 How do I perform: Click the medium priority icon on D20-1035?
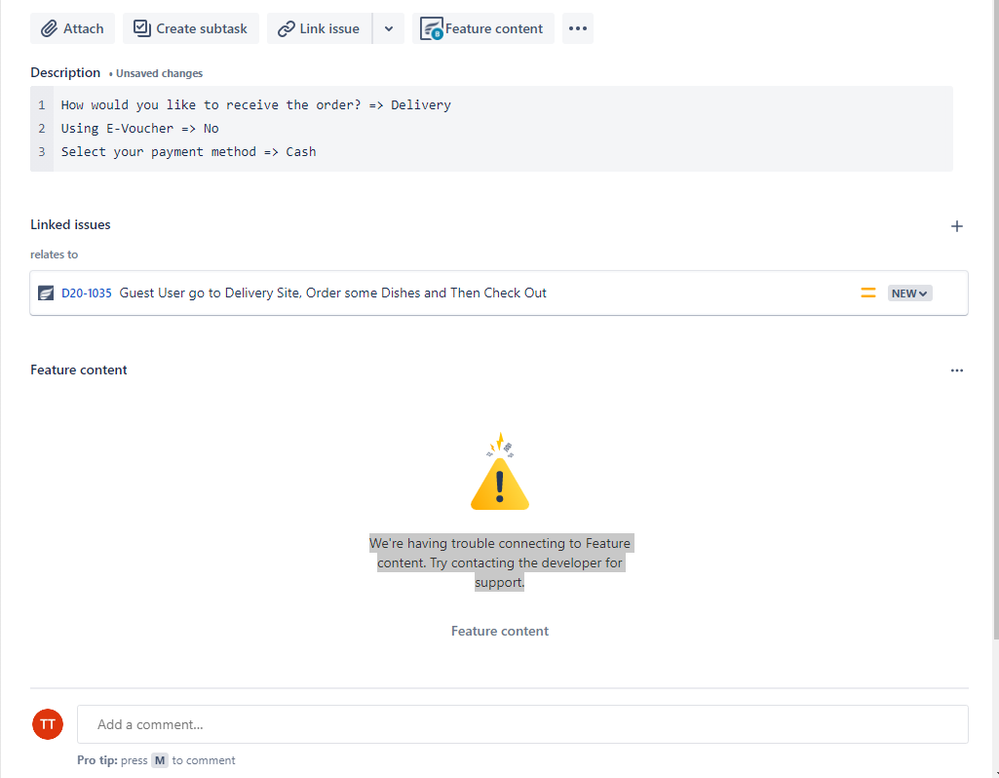[x=868, y=293]
